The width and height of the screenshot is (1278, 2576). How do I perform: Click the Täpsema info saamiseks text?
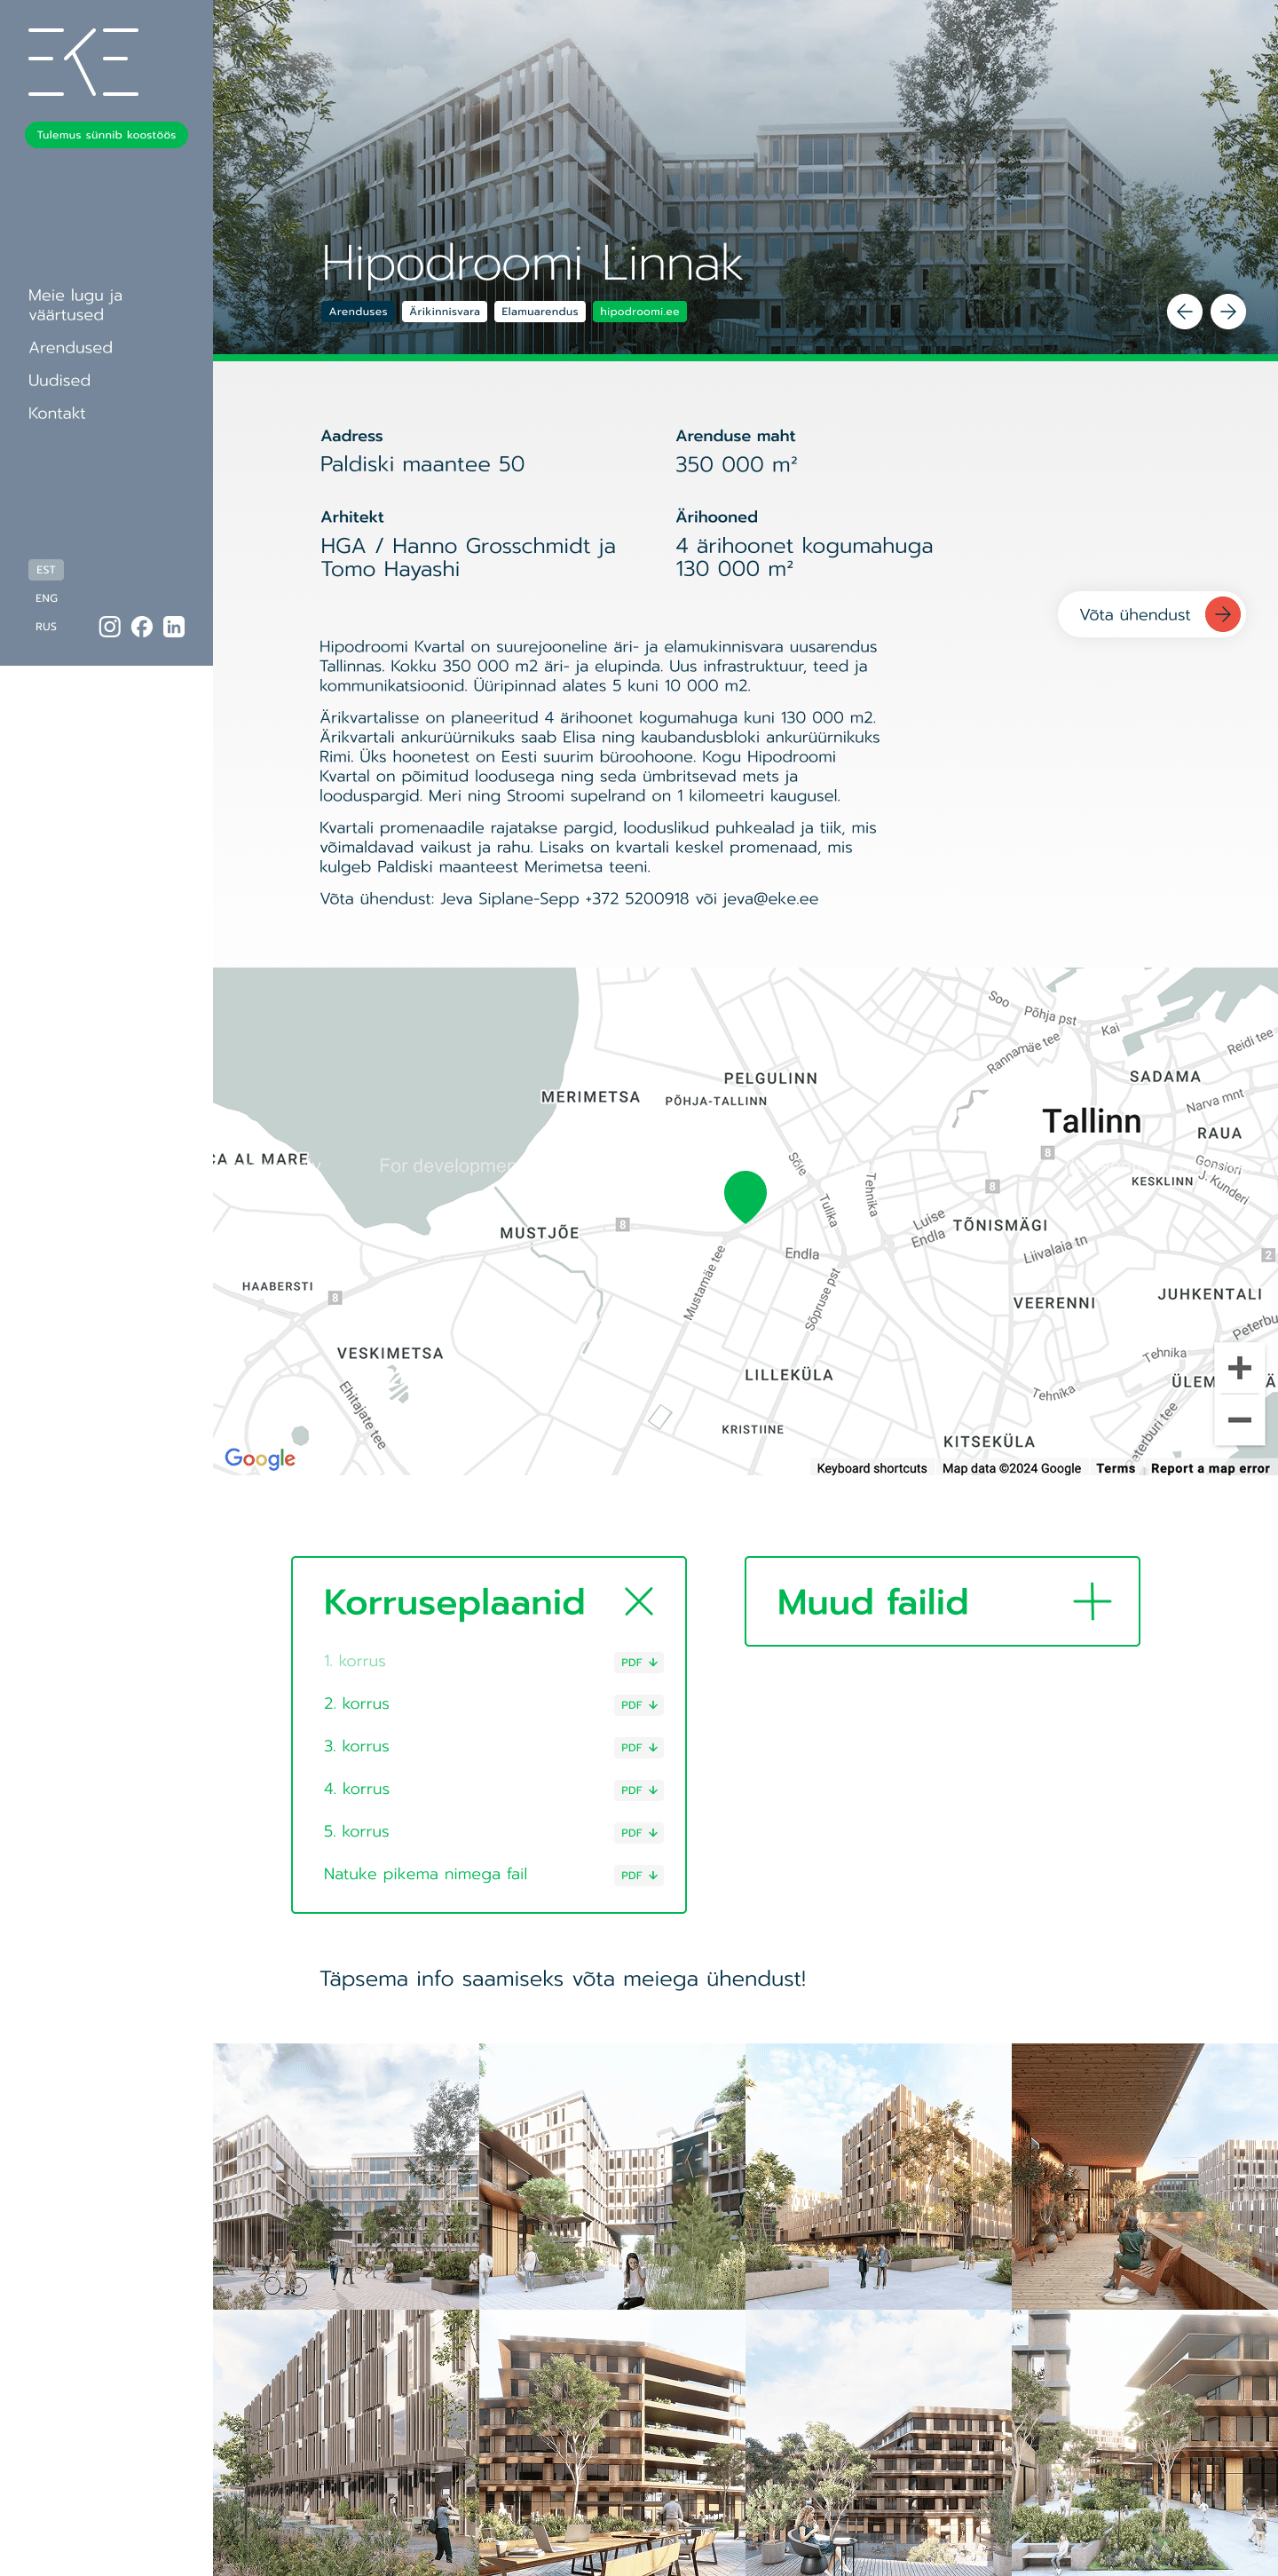coord(562,1979)
